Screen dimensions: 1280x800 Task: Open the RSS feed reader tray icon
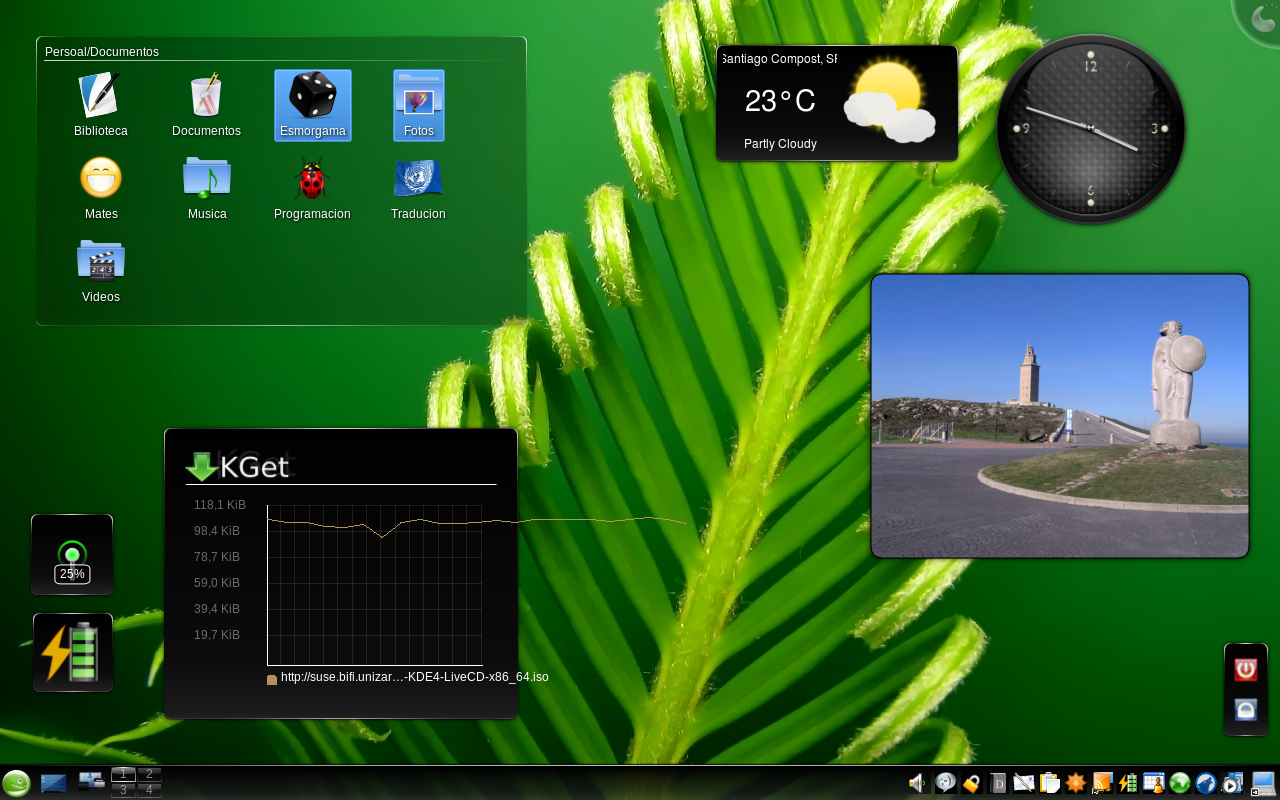click(1101, 783)
